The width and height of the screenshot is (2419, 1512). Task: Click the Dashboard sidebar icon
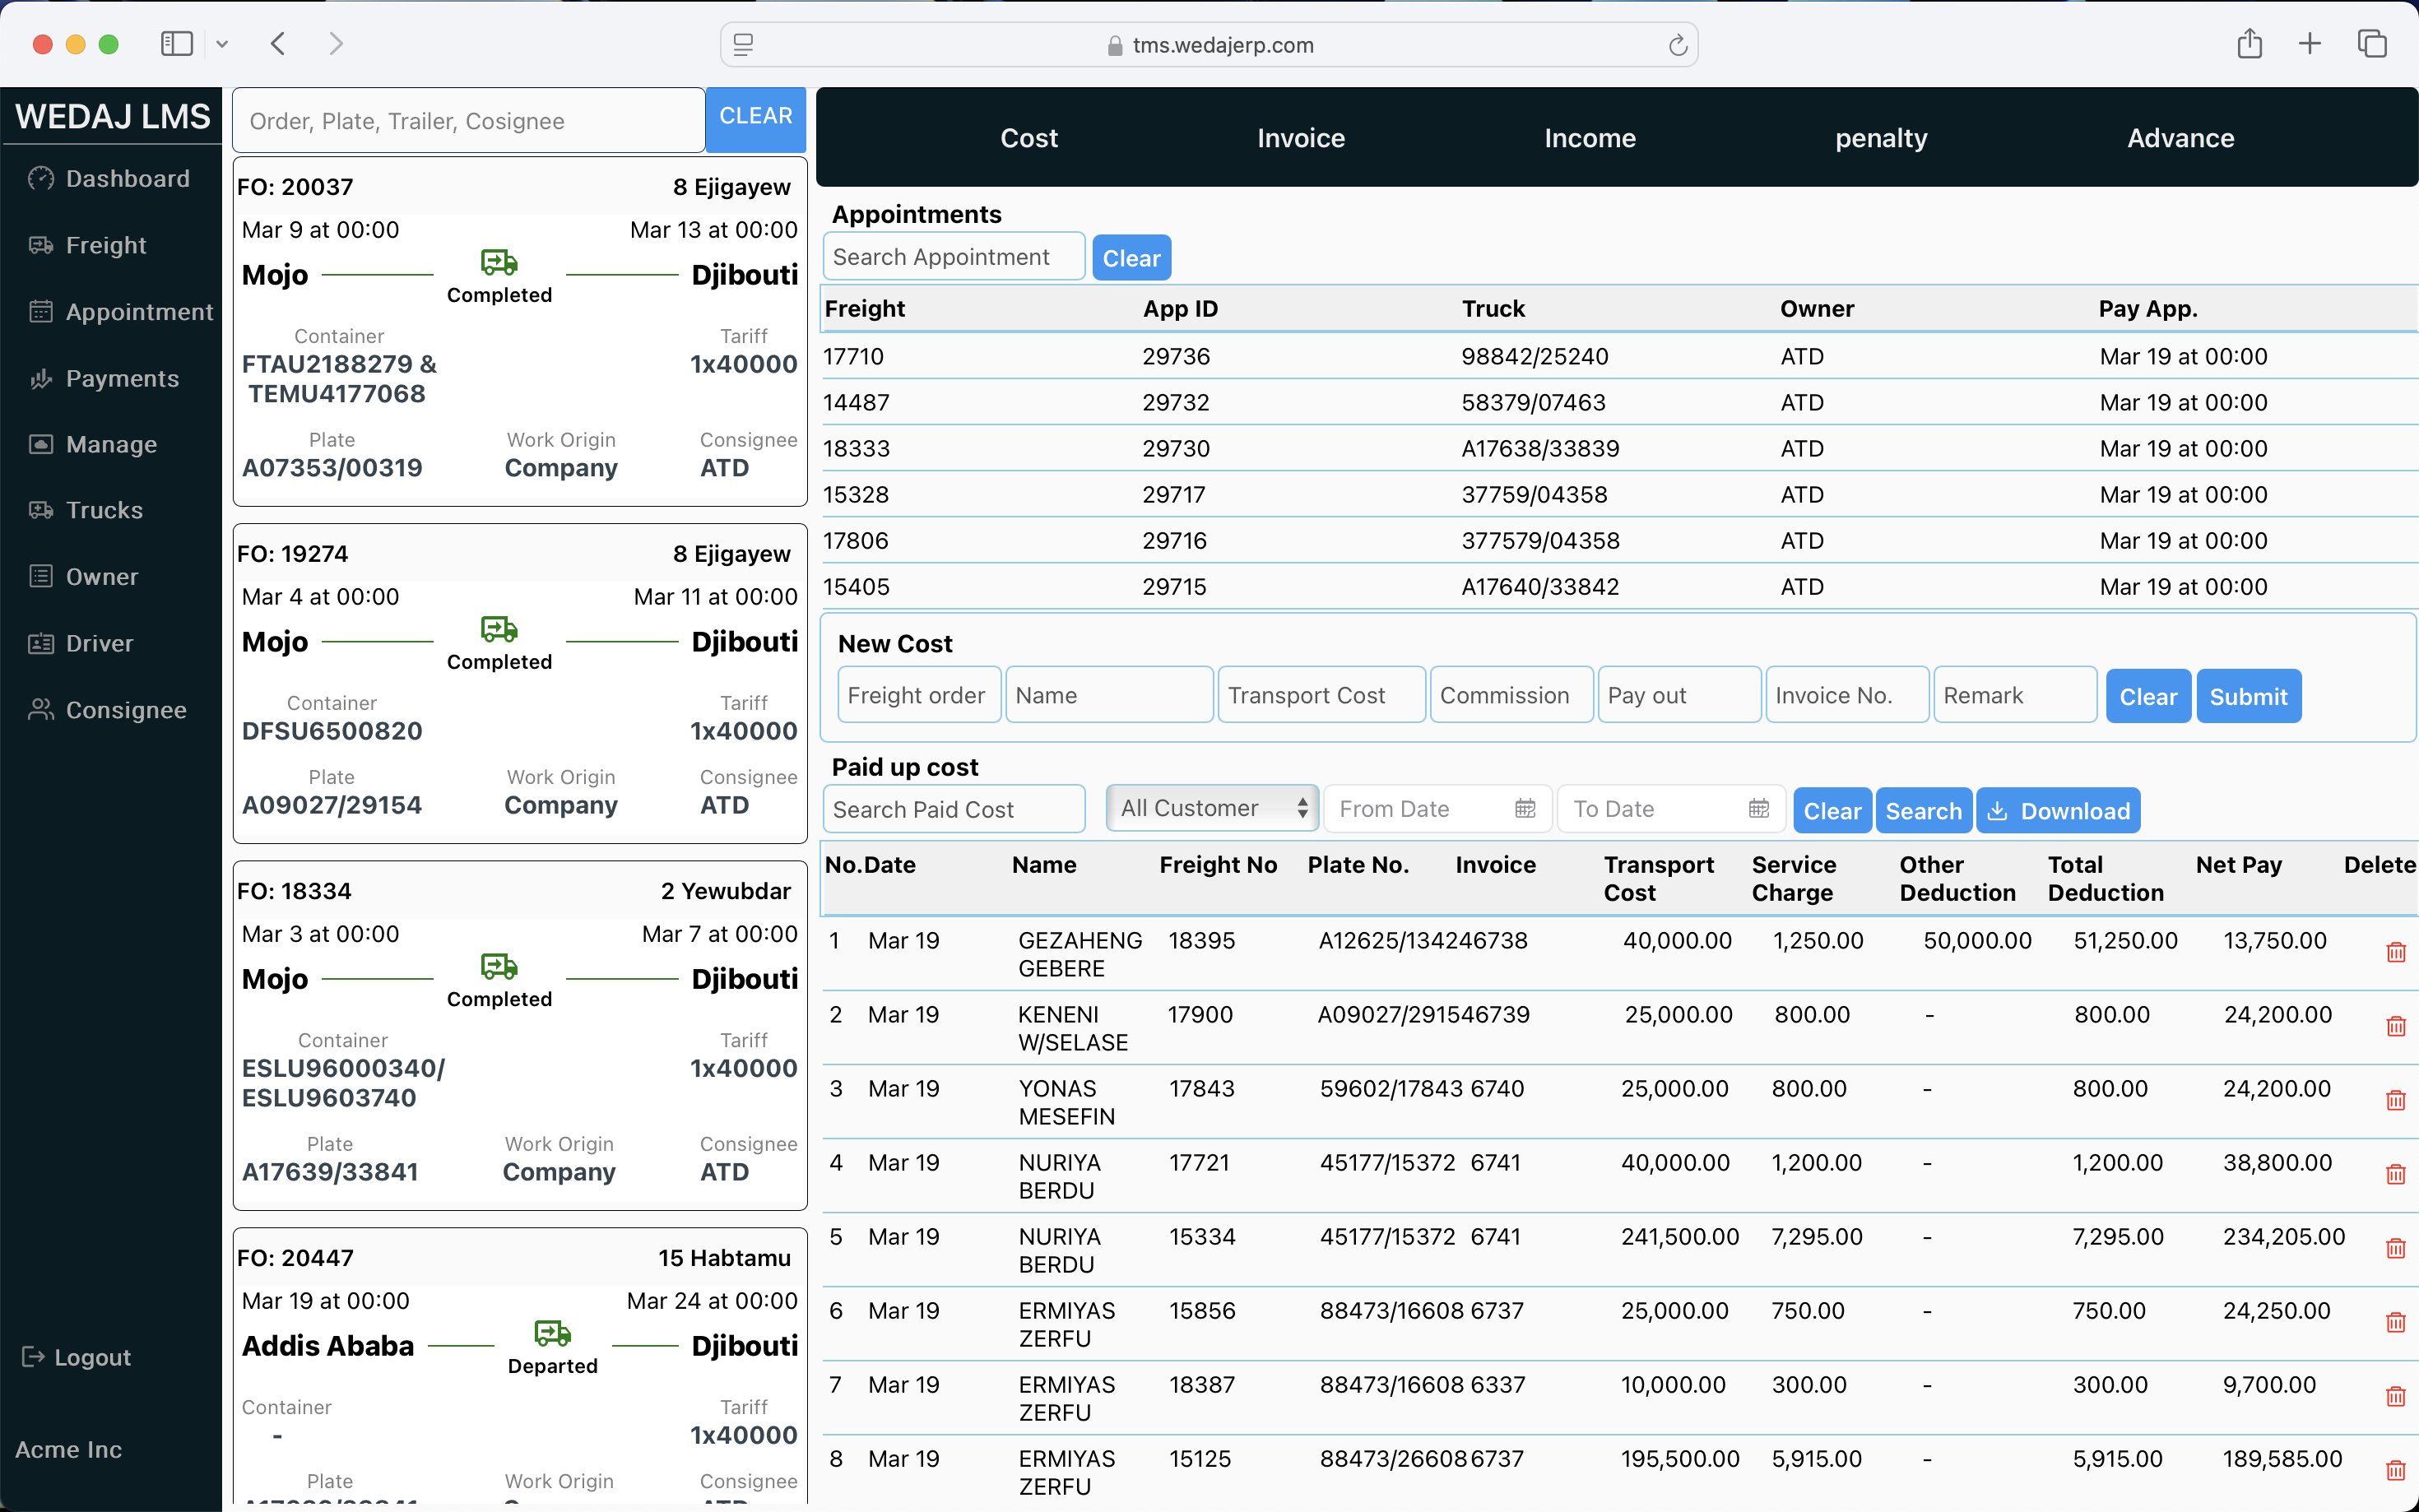pos(41,178)
